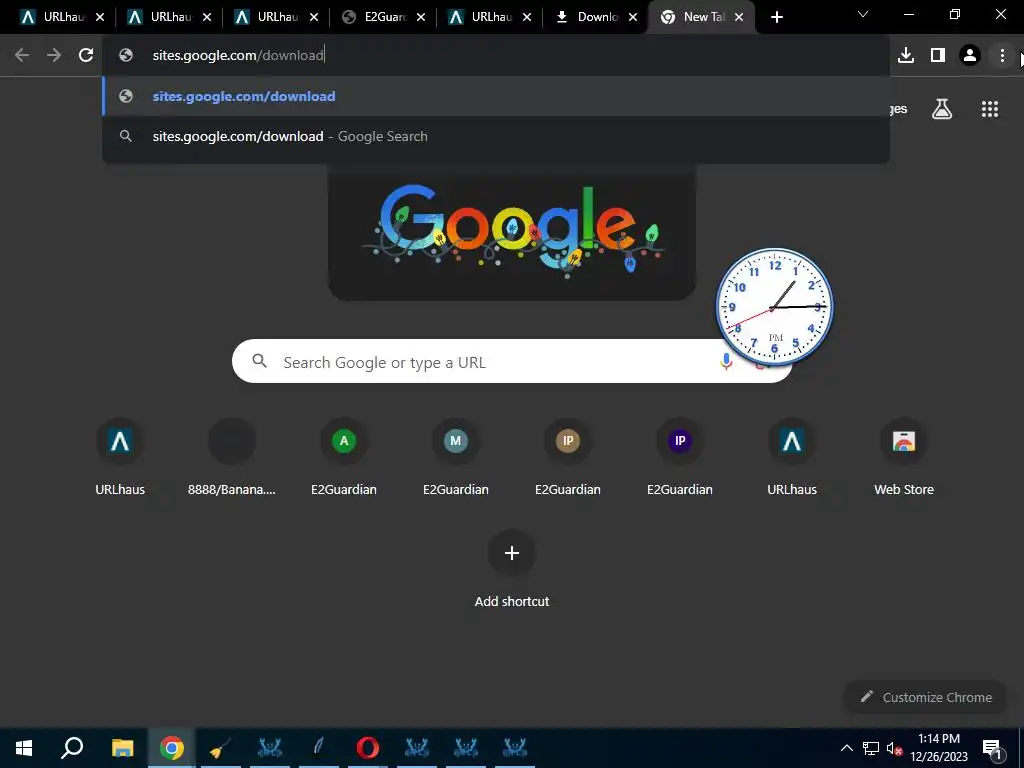Open Windows taskbar search
Image resolution: width=1024 pixels, height=768 pixels.
pos(72,748)
